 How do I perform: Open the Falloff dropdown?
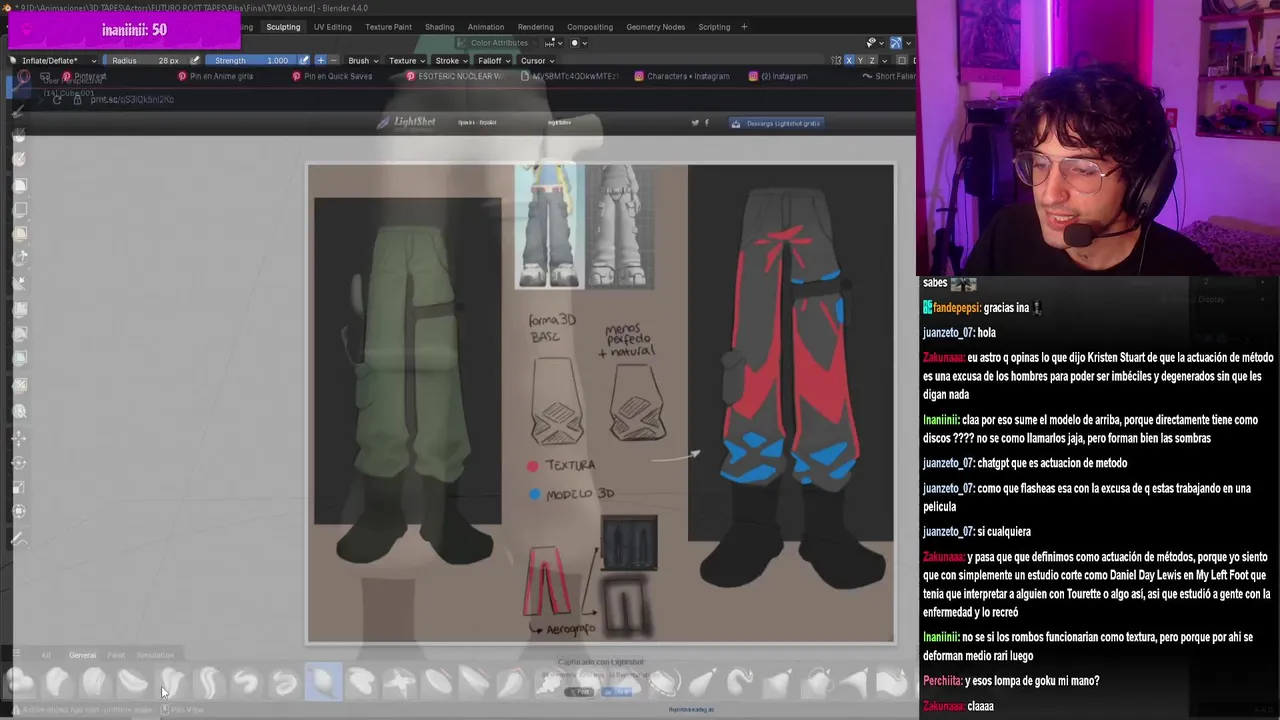(x=492, y=60)
